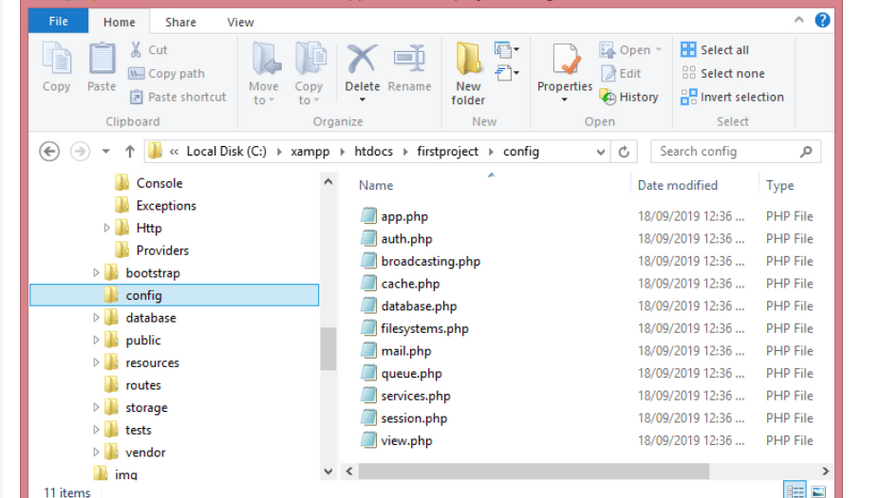Select the database.php file
The image size is (880, 498).
[x=418, y=306]
